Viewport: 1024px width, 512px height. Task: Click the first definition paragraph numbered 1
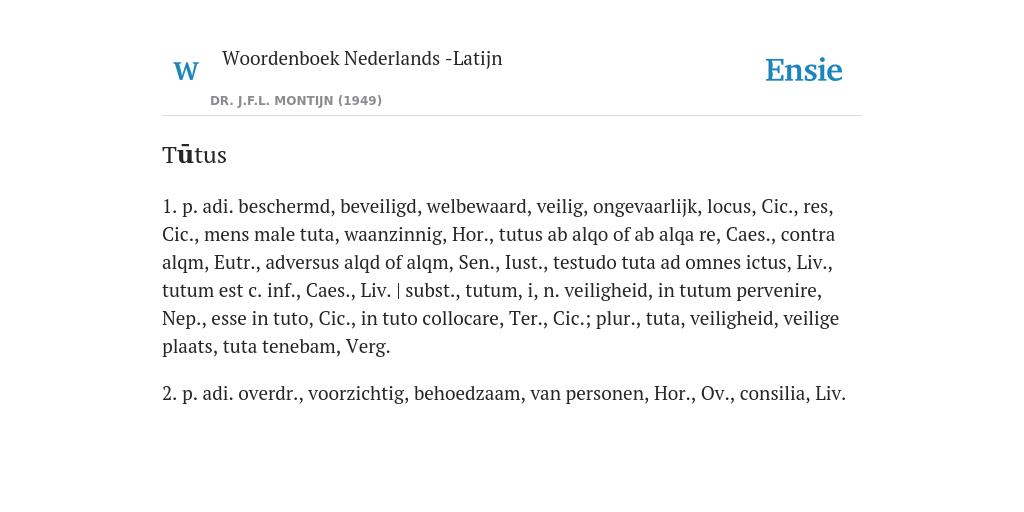(x=501, y=276)
